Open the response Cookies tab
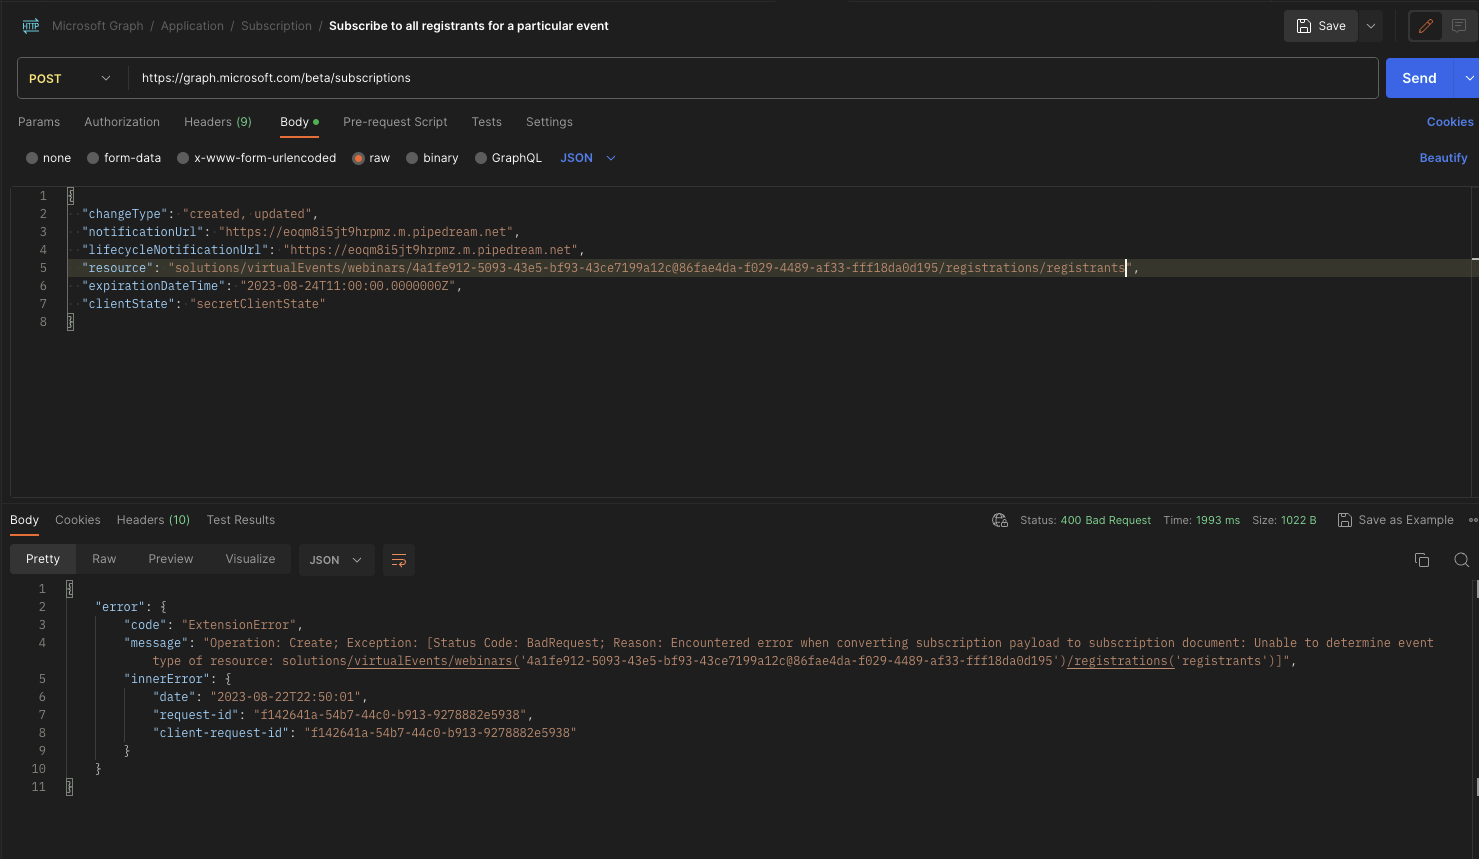The height and width of the screenshot is (859, 1479). coord(78,520)
